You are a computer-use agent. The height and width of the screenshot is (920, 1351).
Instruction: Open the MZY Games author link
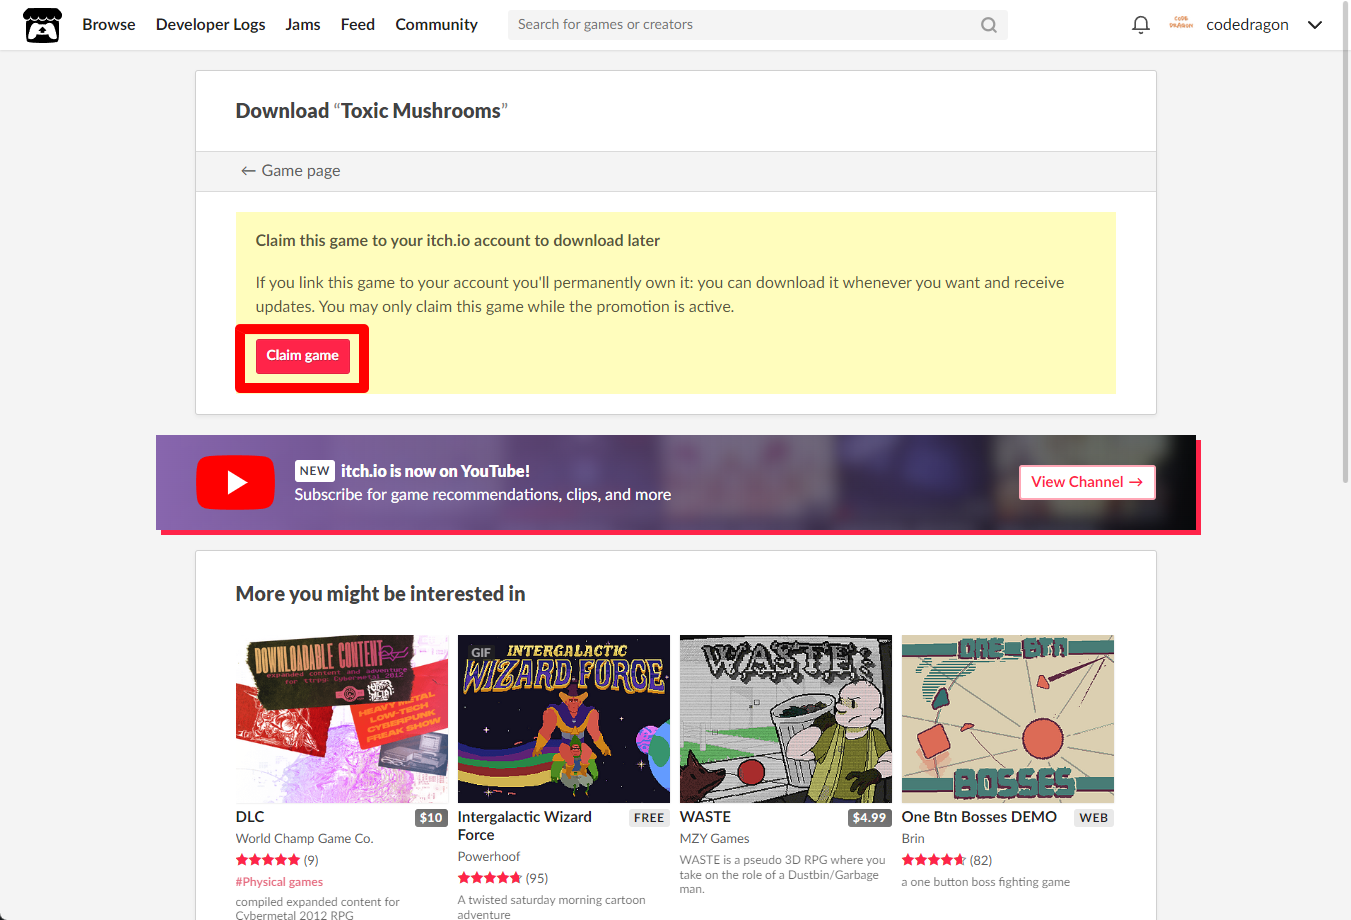(x=714, y=839)
